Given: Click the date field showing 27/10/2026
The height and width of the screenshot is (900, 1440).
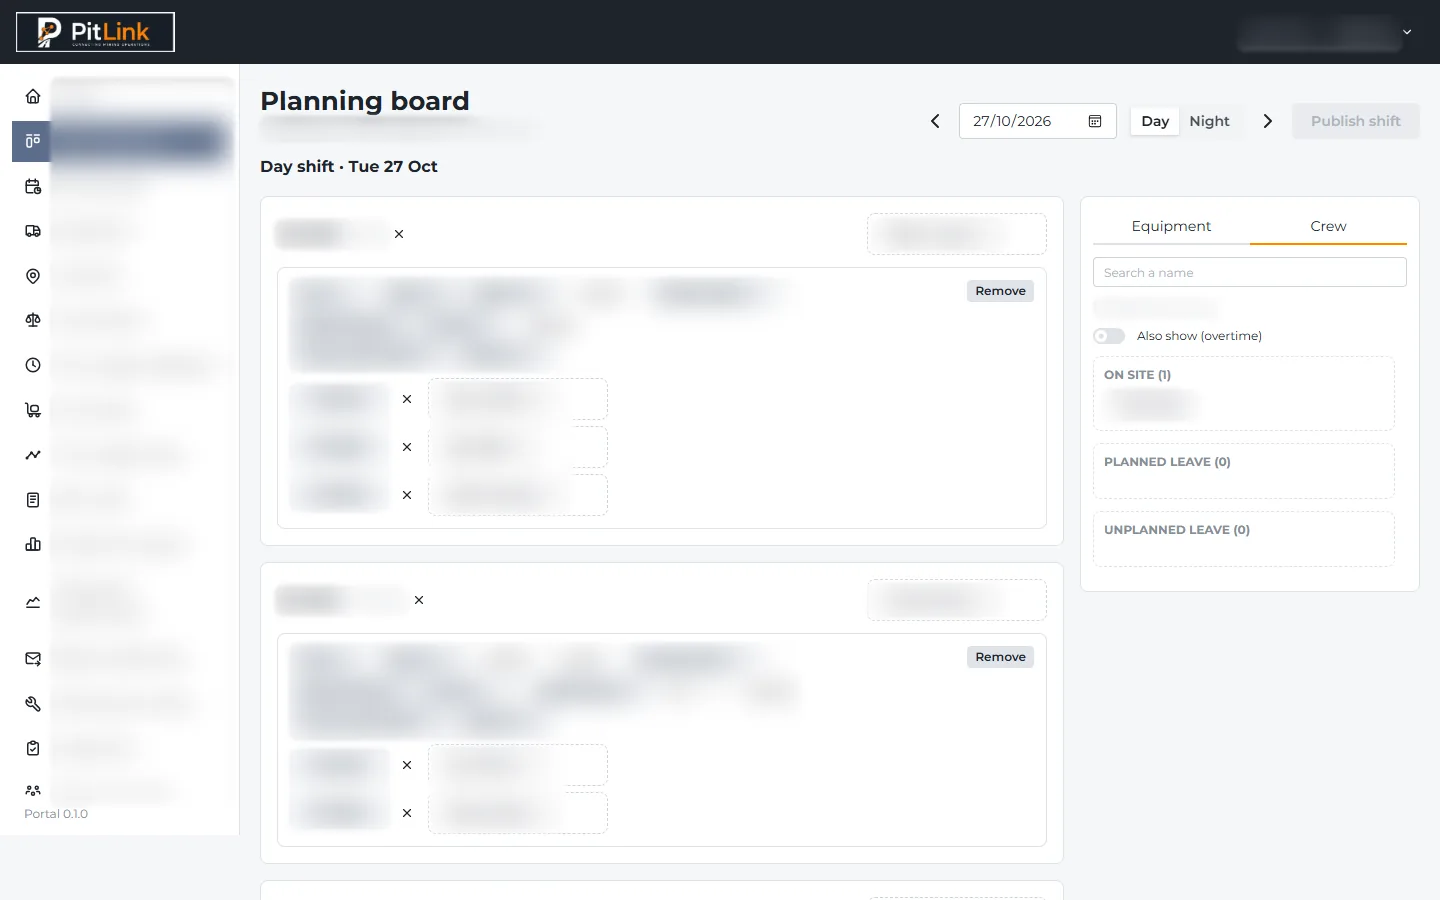Looking at the screenshot, I should pos(1038,121).
